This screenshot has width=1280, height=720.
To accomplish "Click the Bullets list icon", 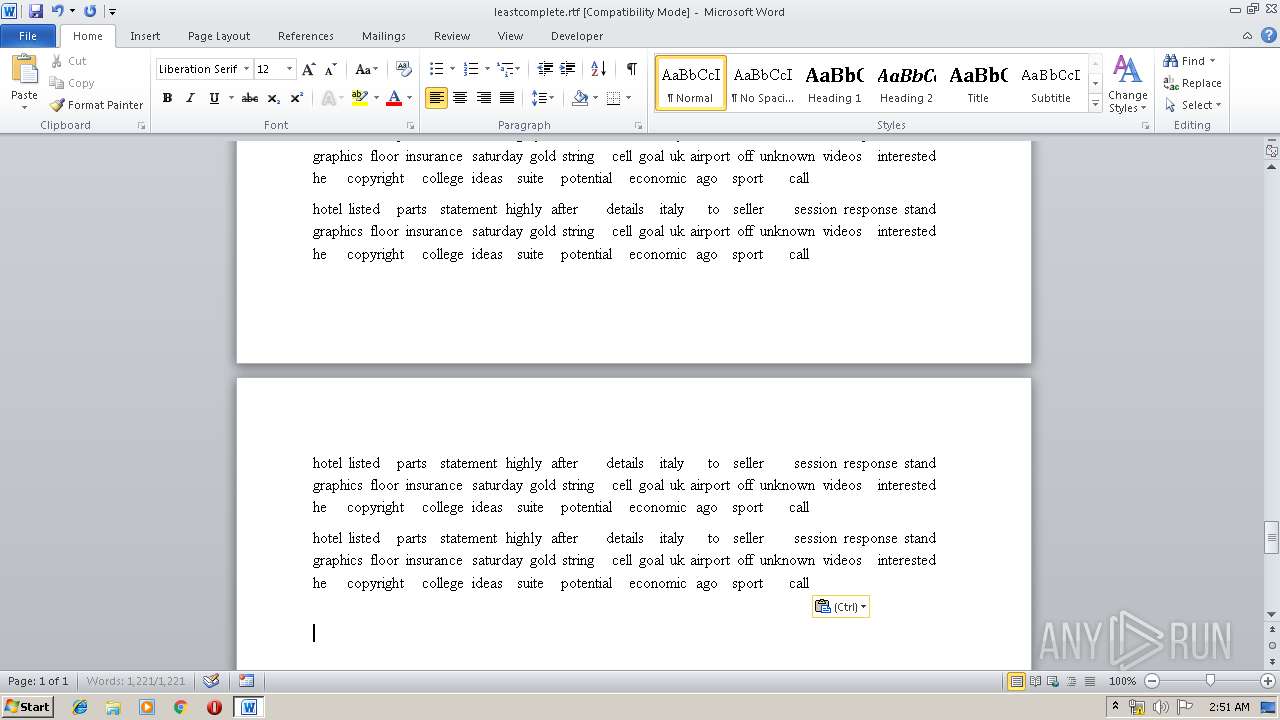I will pyautogui.click(x=436, y=69).
